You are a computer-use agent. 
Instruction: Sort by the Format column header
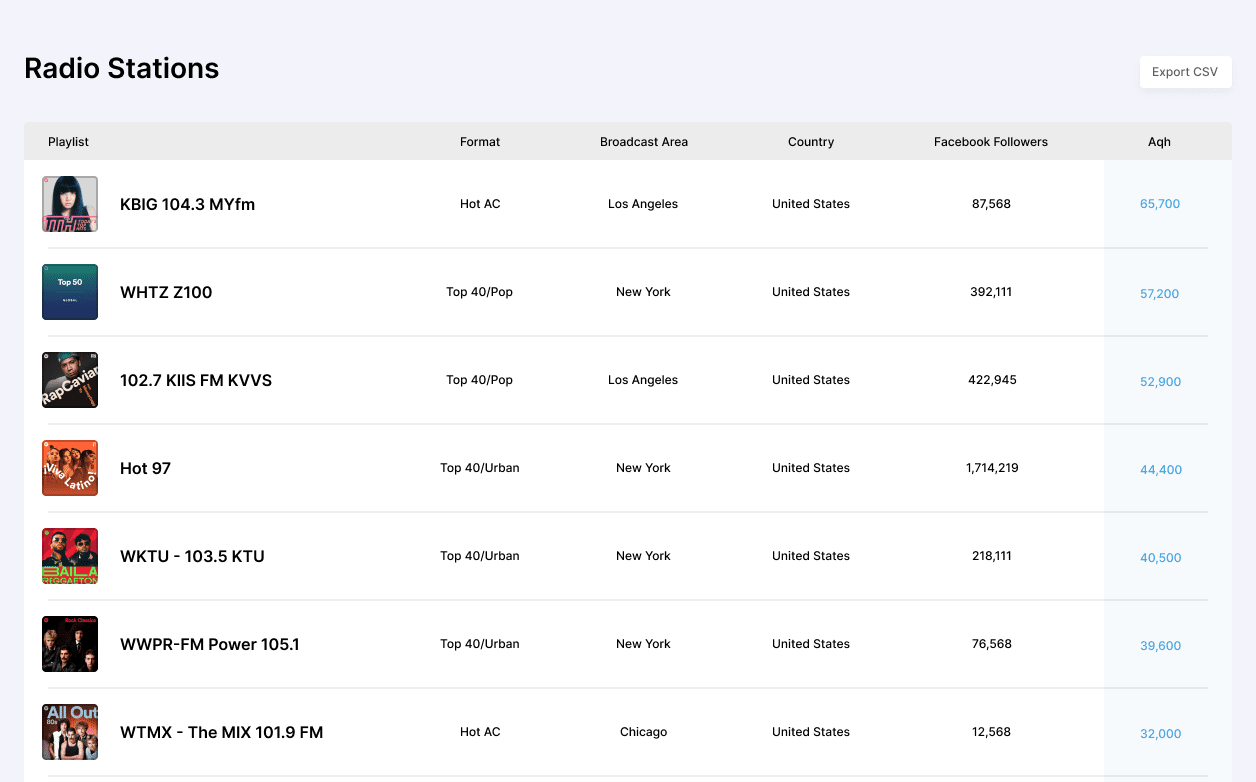(480, 141)
